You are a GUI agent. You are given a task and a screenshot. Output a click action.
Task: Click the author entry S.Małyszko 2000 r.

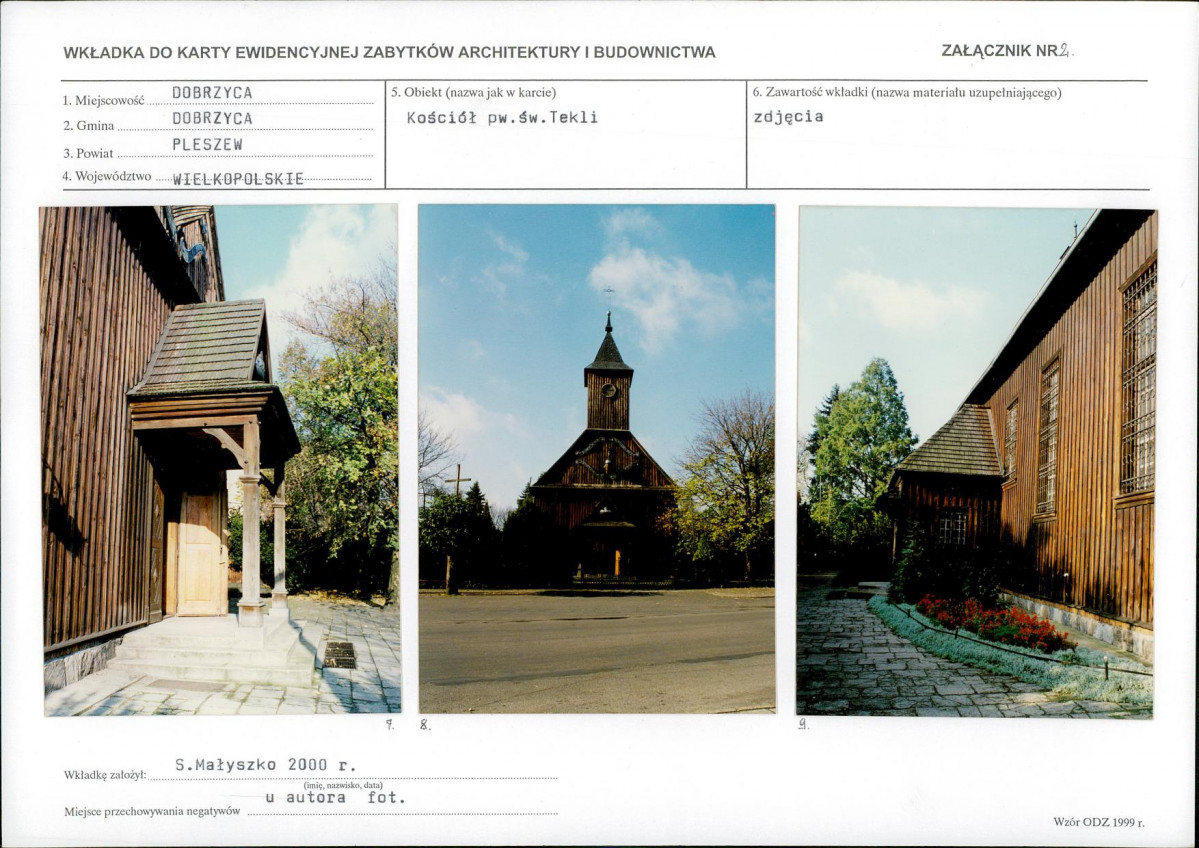coord(266,765)
